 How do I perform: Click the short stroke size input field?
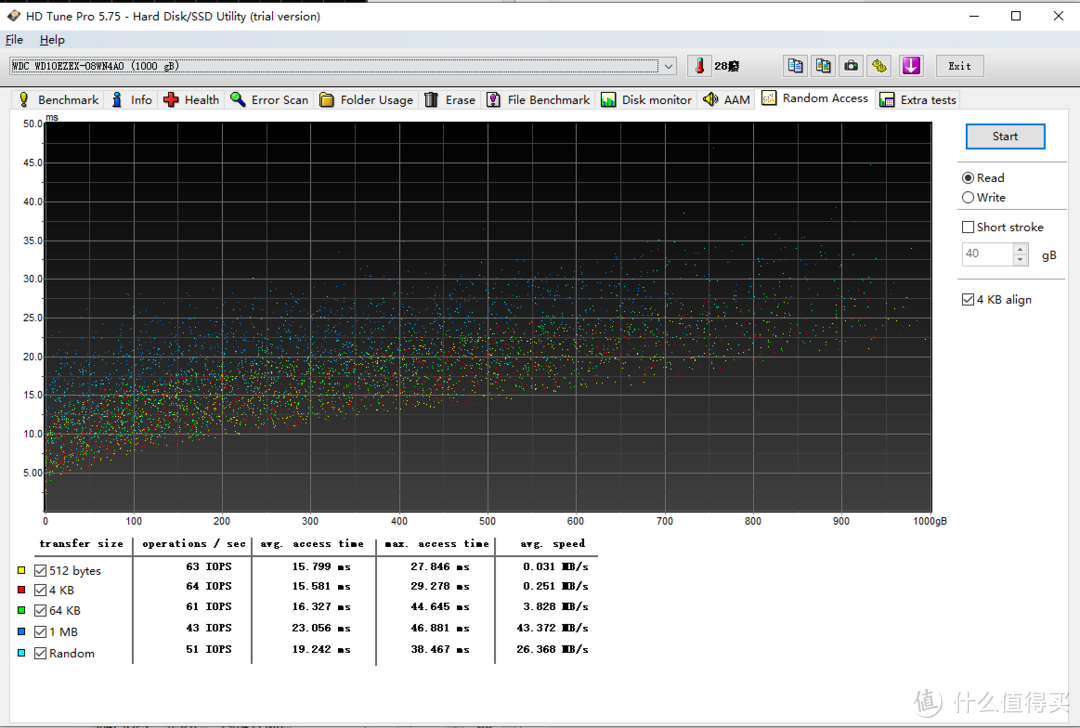point(988,254)
